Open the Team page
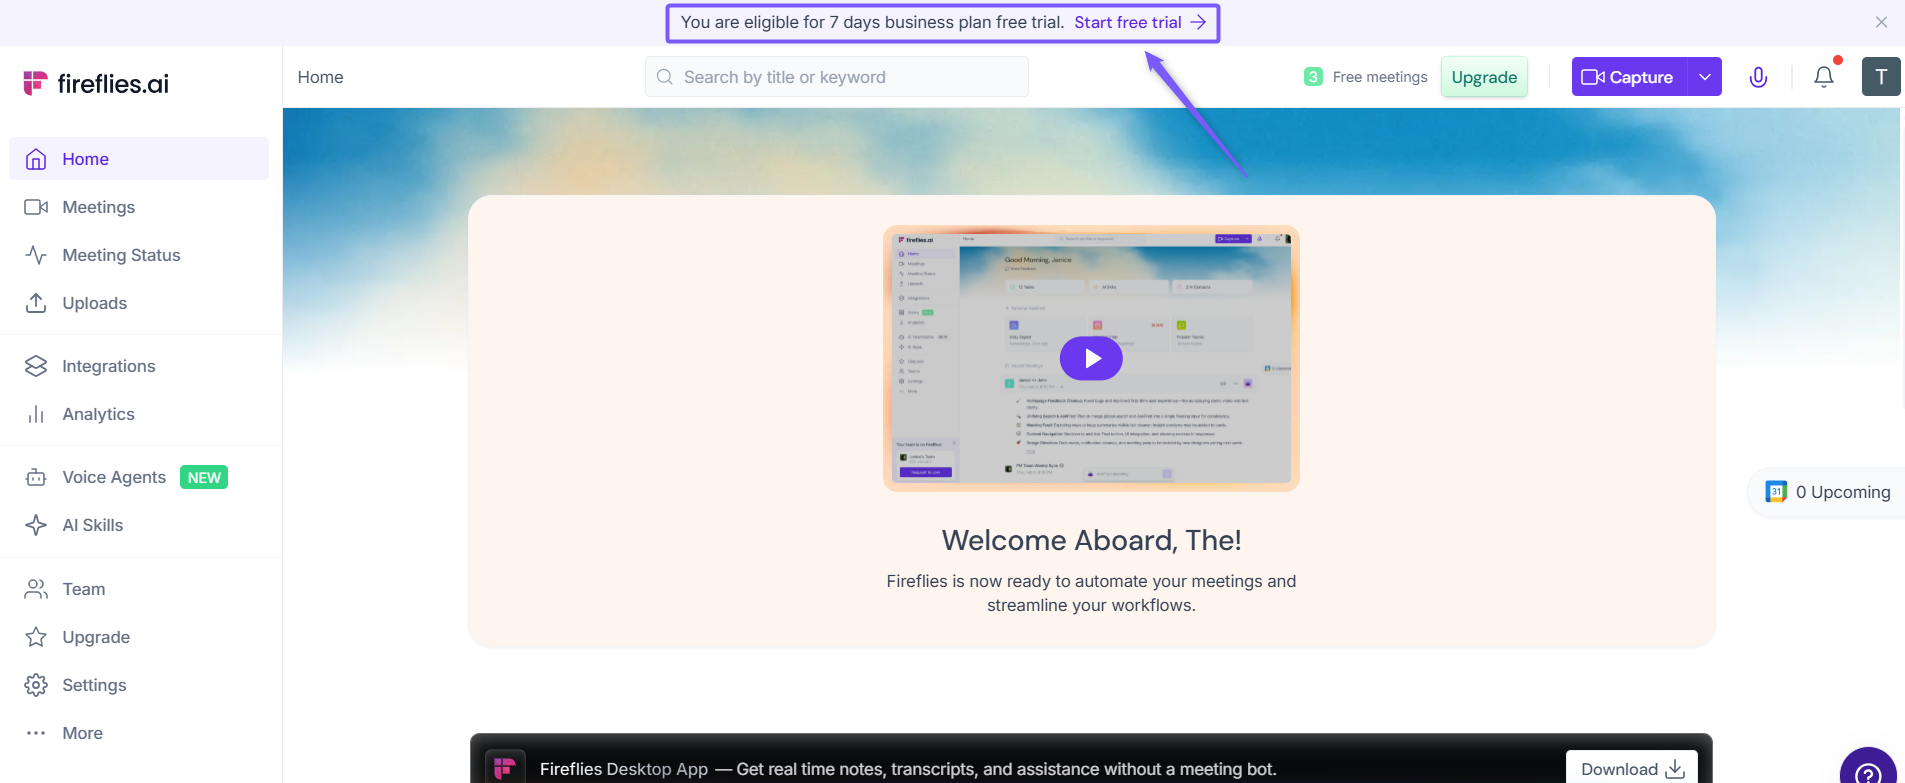1905x783 pixels. 139,589
